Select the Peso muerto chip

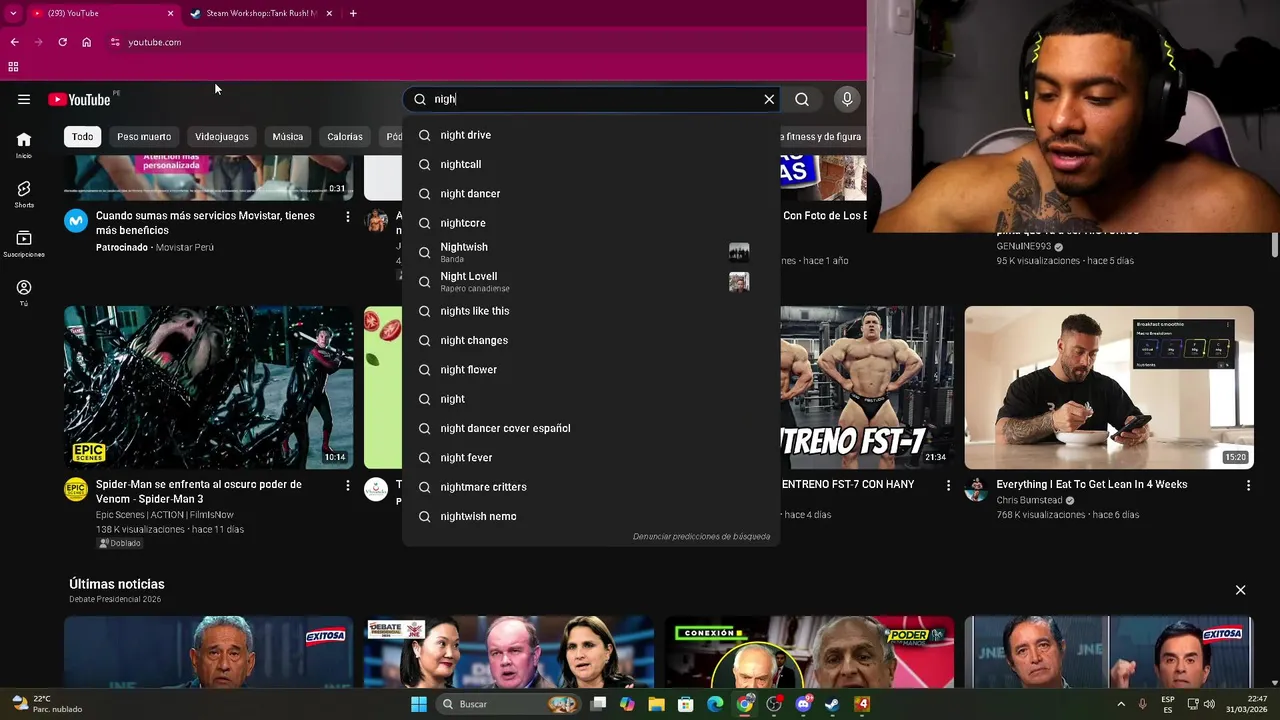[x=144, y=136]
